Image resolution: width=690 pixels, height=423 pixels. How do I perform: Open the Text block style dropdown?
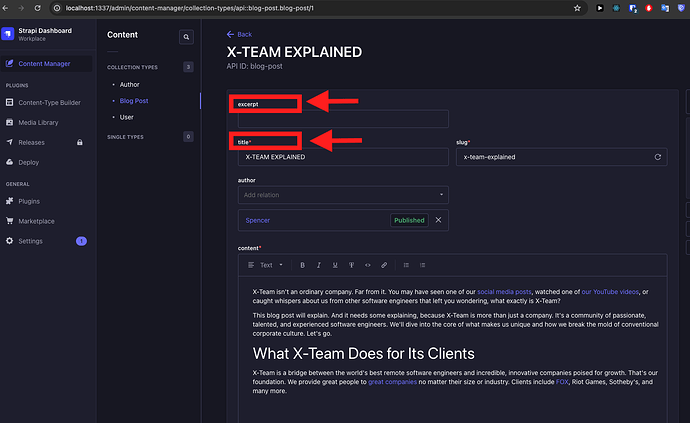pyautogui.click(x=265, y=265)
